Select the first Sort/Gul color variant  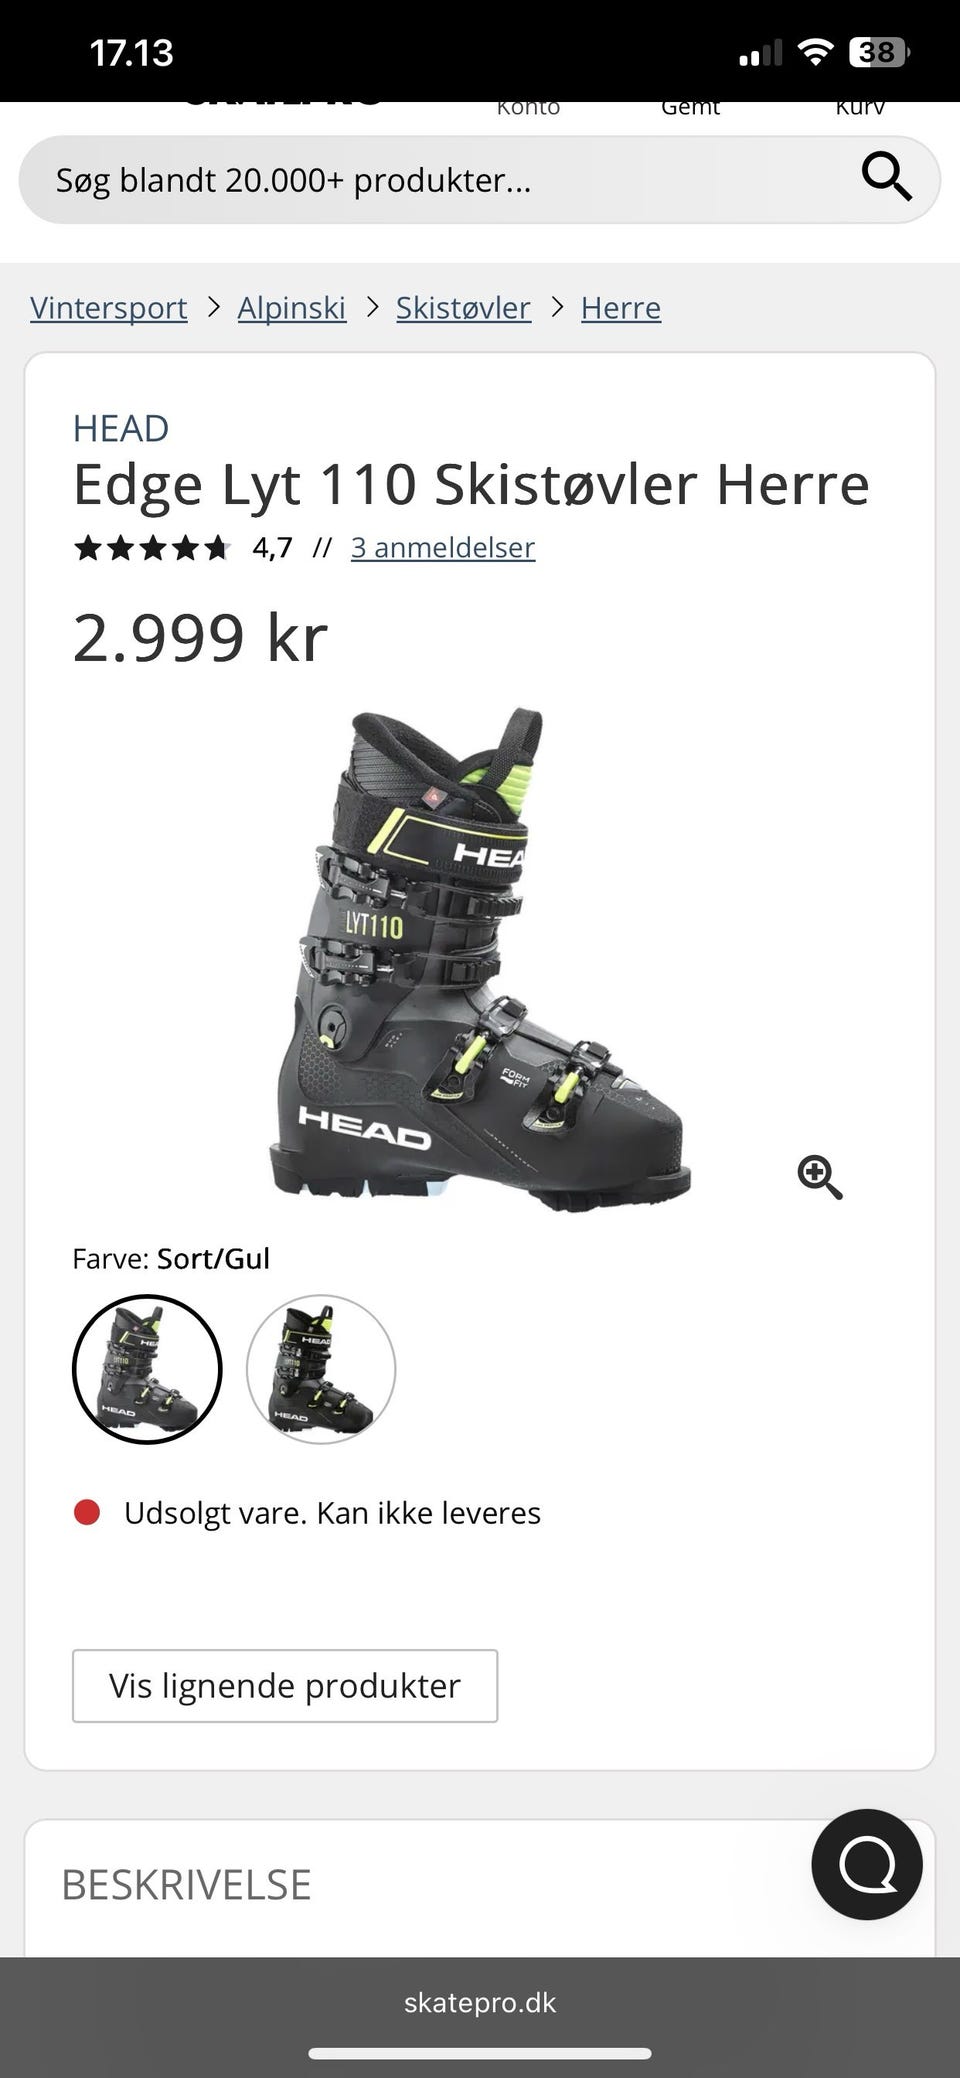(x=147, y=1369)
